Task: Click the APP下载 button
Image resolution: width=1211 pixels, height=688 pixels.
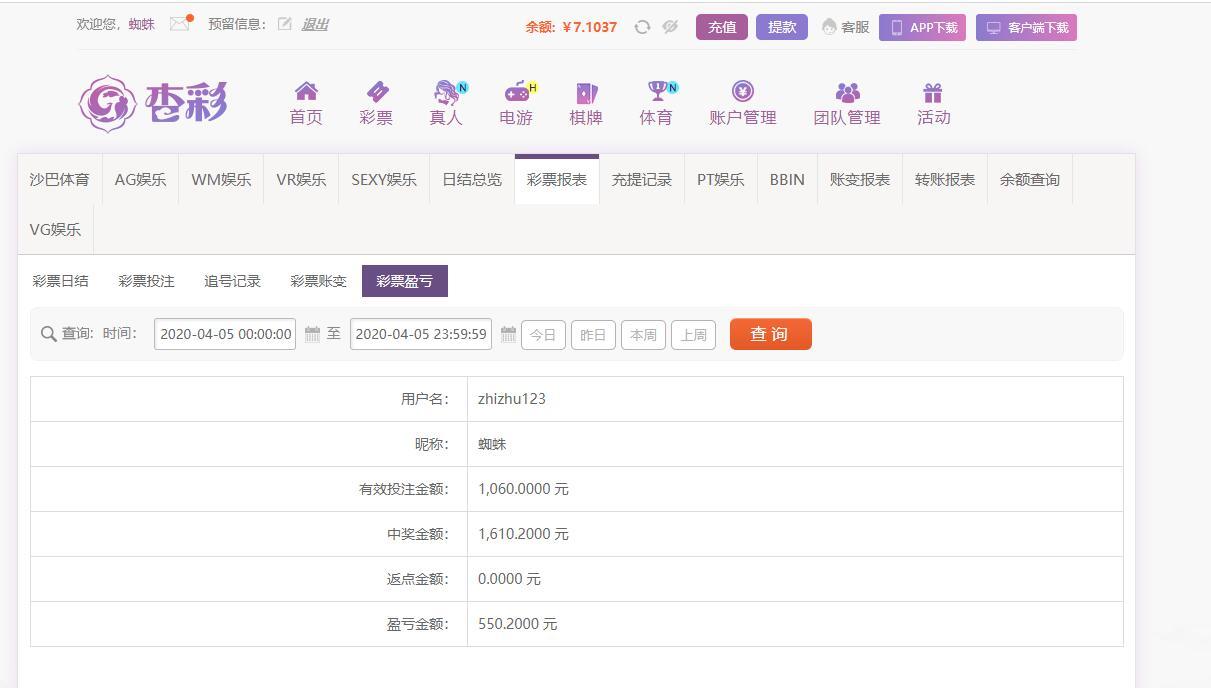Action: point(922,28)
